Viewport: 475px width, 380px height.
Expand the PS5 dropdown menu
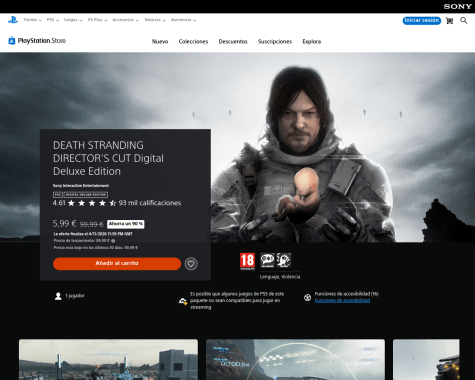pyautogui.click(x=53, y=20)
